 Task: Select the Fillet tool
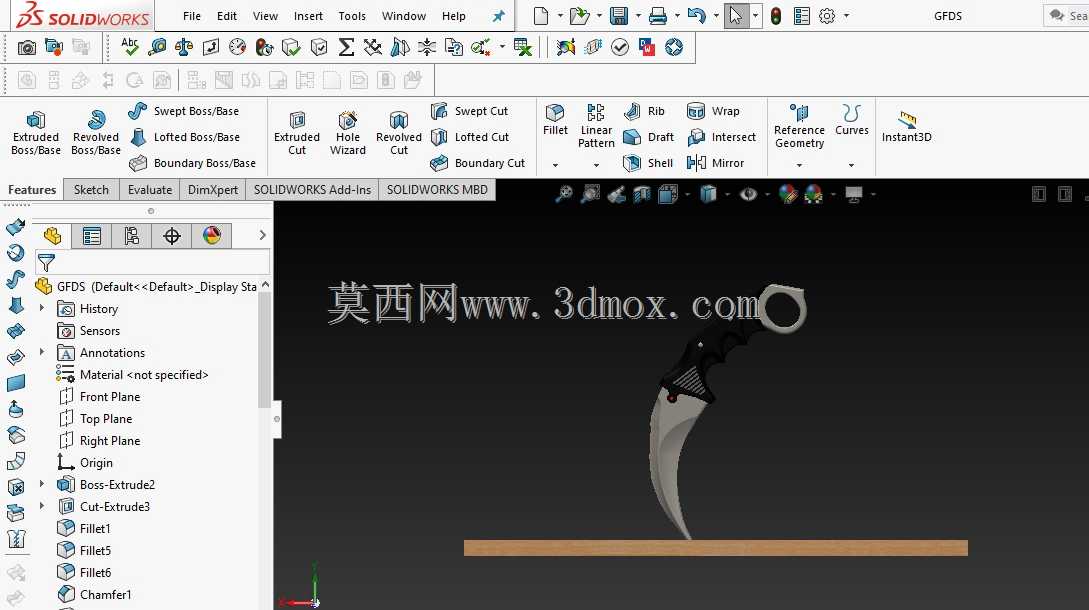[x=555, y=119]
